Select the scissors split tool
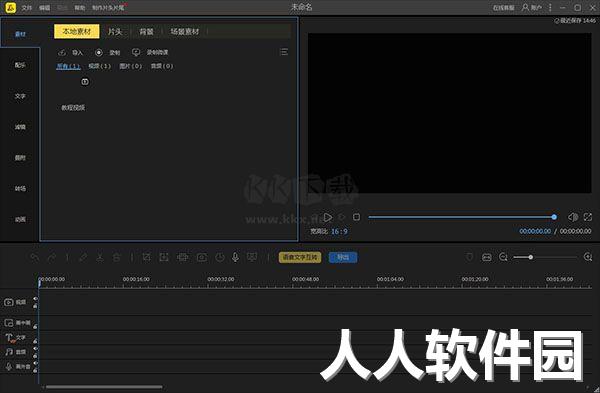The height and width of the screenshot is (393, 600). pos(100,258)
